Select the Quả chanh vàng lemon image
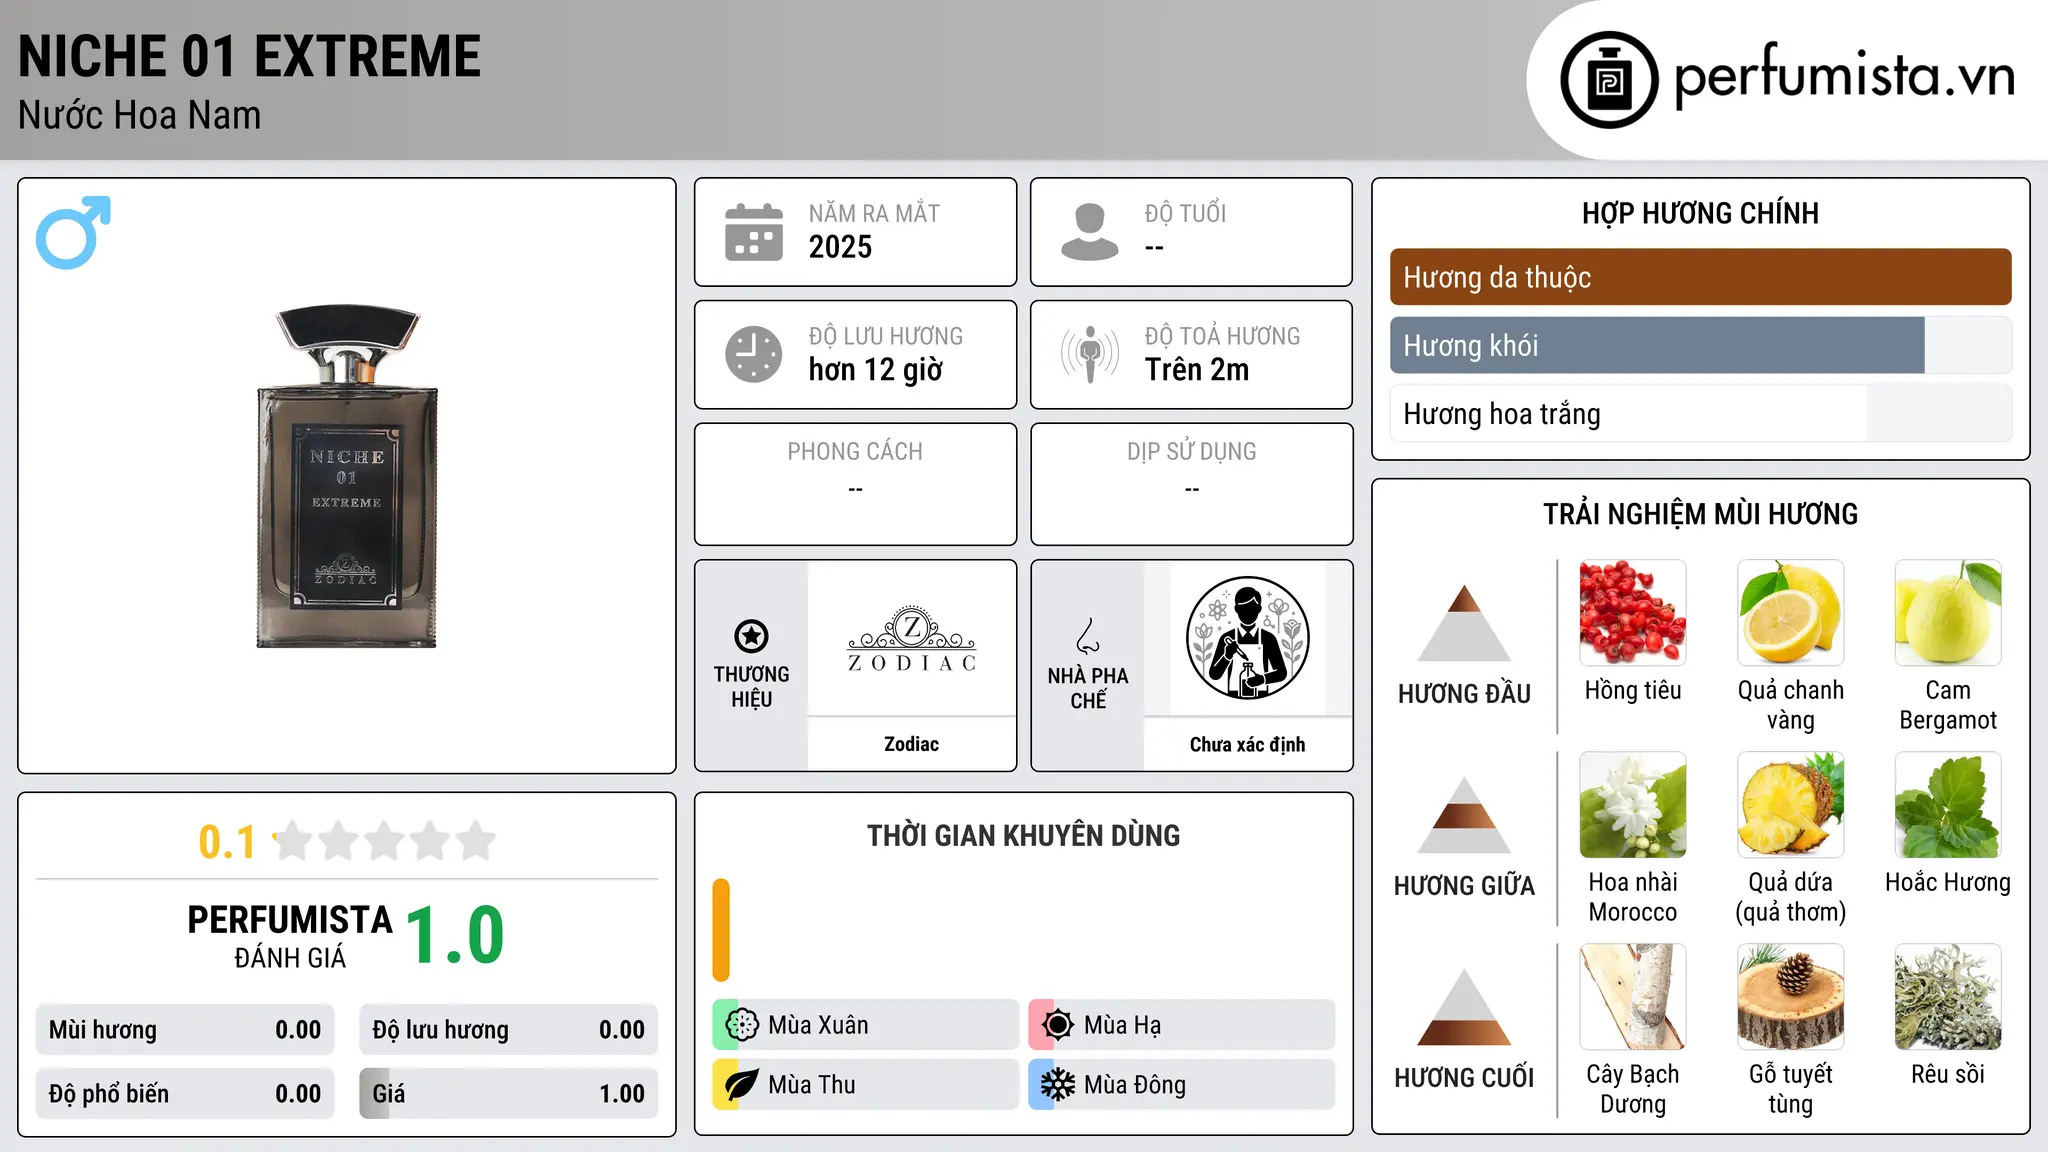This screenshot has width=2048, height=1152. 1791,612
